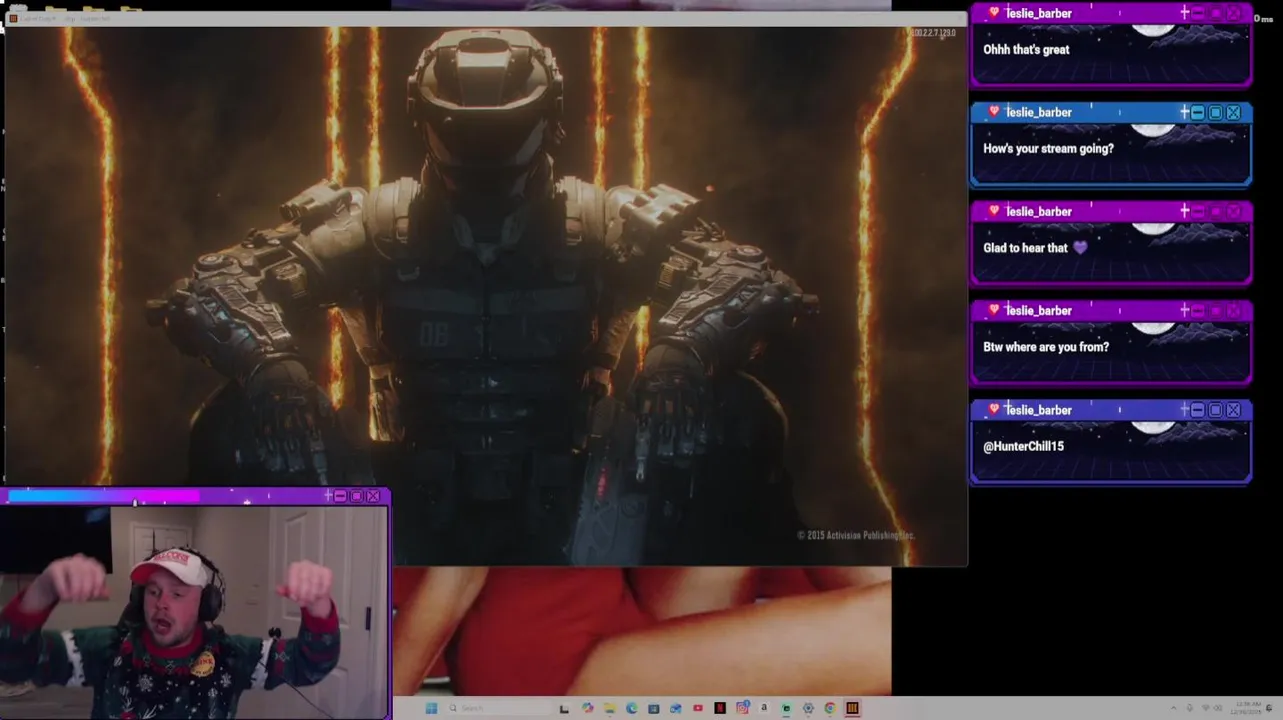Close the webcam overlay frame

[373, 496]
